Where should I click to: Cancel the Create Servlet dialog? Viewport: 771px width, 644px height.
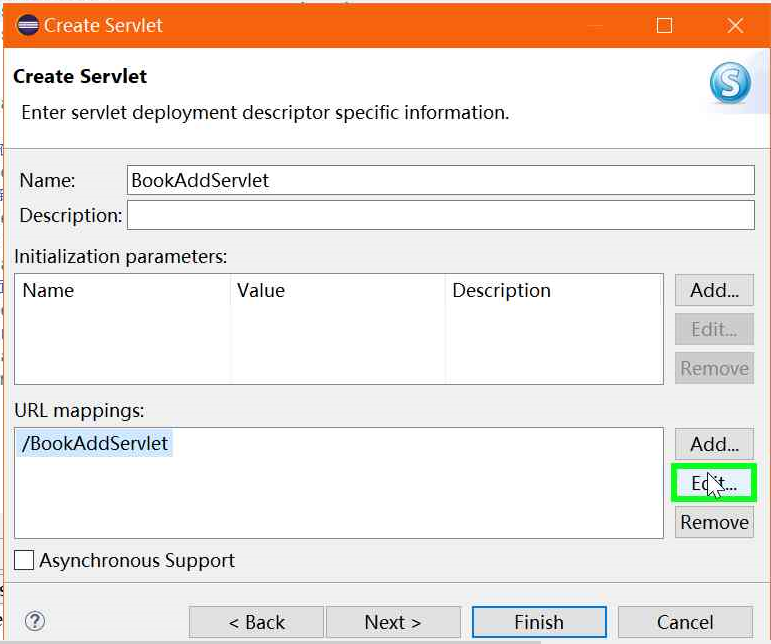click(x=685, y=622)
